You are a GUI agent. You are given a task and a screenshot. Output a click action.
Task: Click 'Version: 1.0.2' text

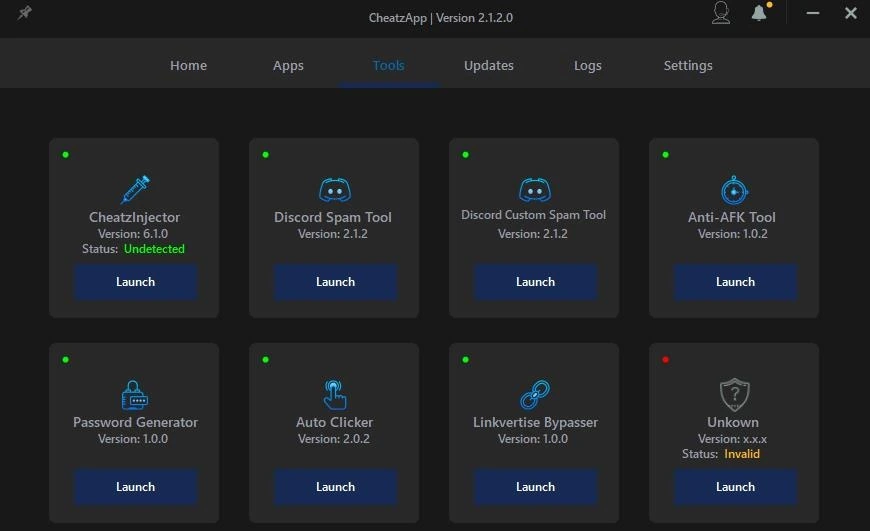(732, 234)
